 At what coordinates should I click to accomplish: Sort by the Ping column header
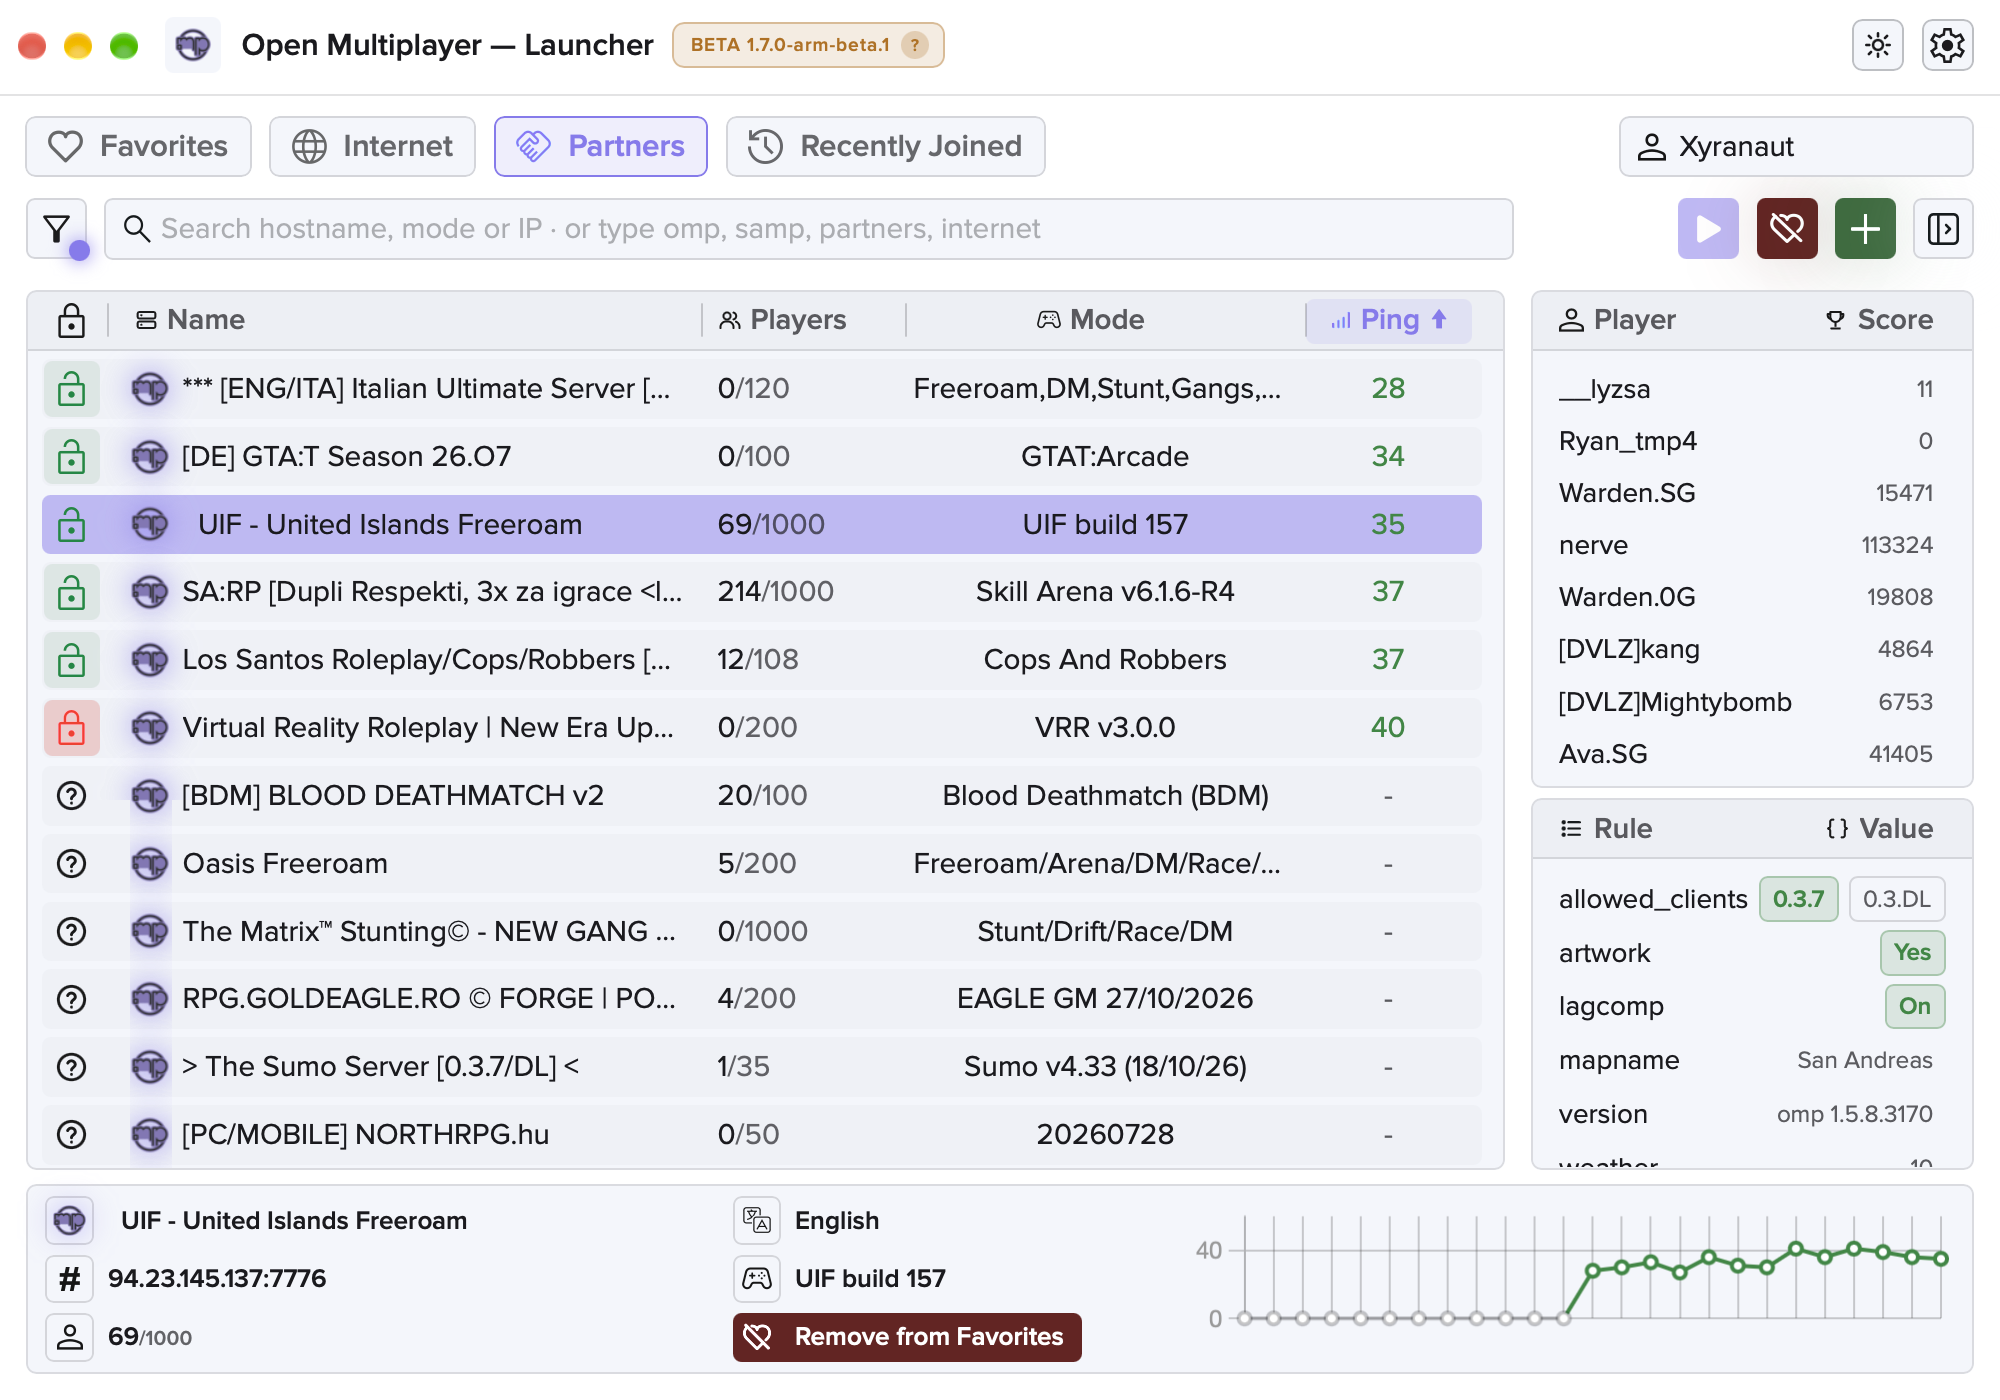point(1388,320)
